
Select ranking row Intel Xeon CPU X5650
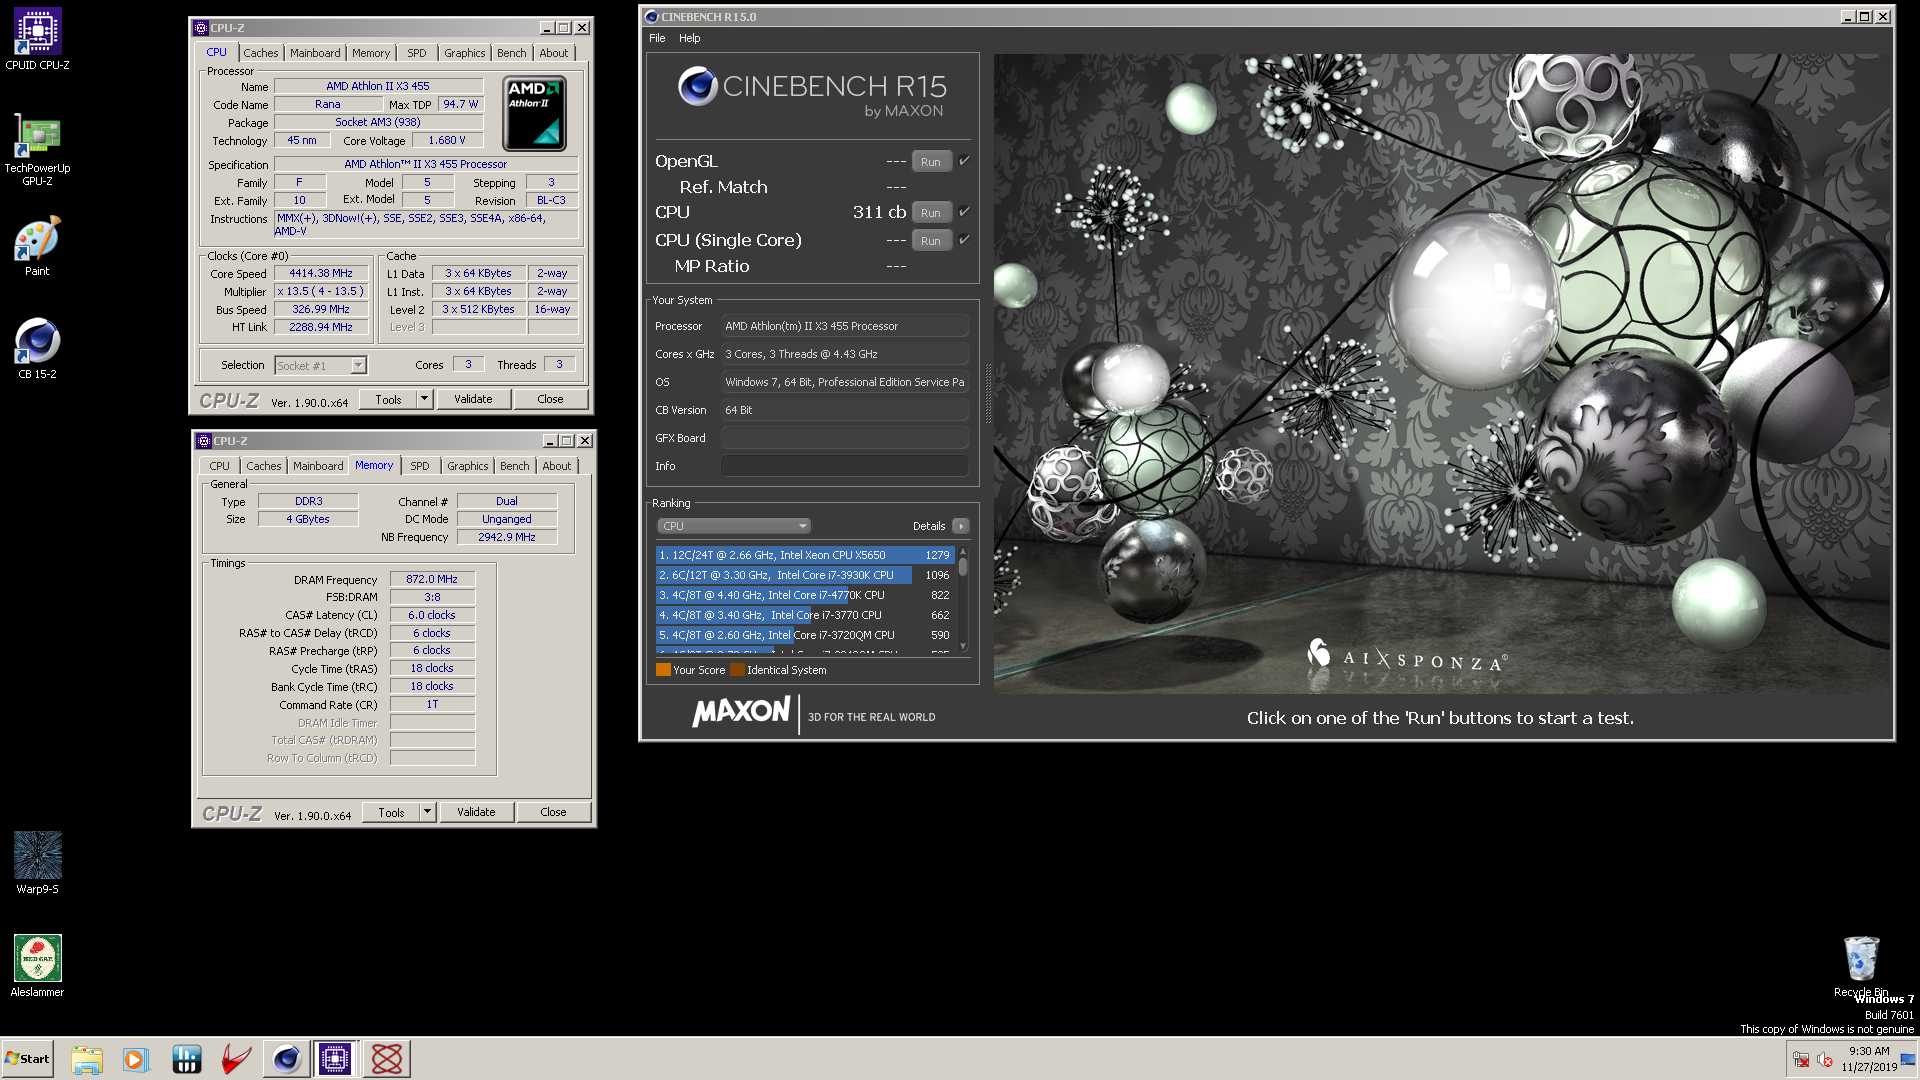(x=805, y=555)
